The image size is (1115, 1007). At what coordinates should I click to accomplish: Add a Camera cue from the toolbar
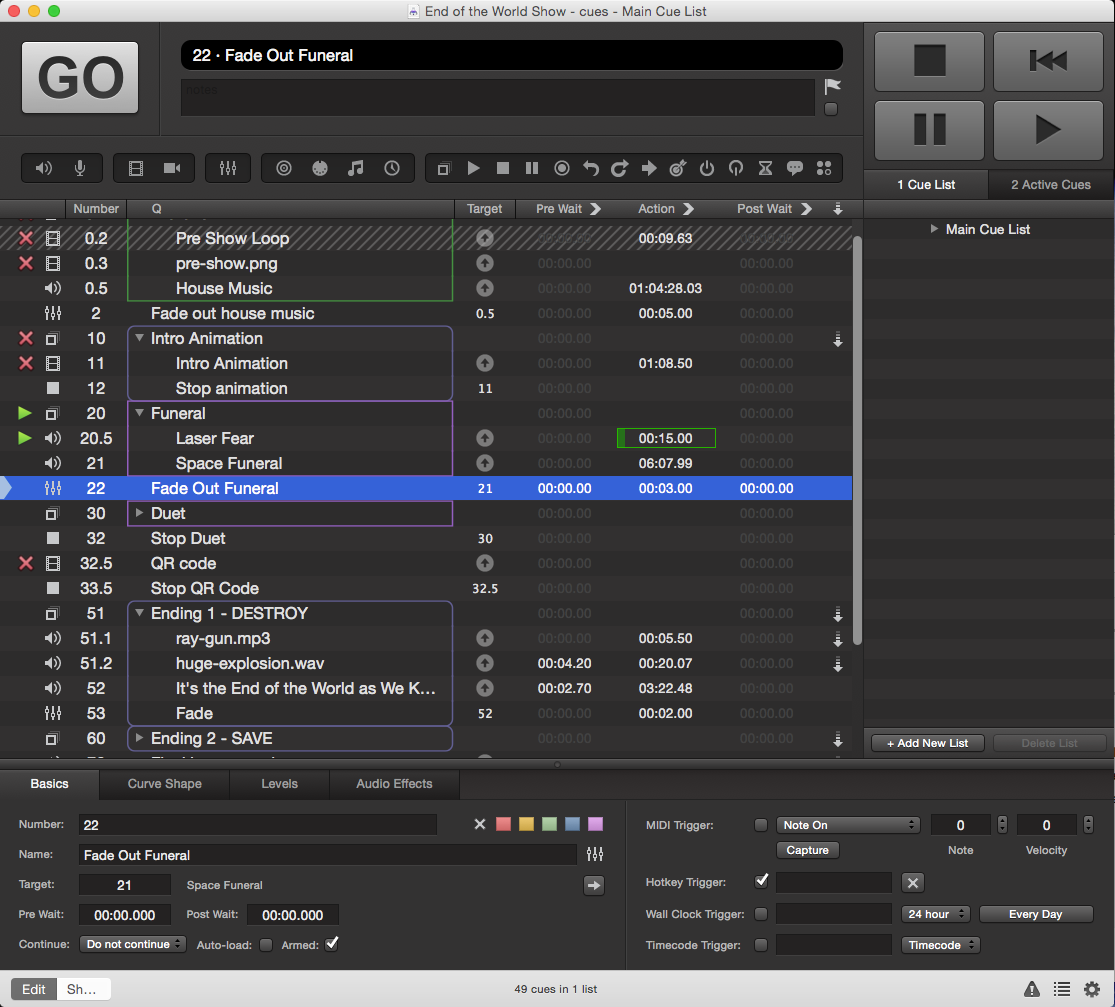pos(172,169)
